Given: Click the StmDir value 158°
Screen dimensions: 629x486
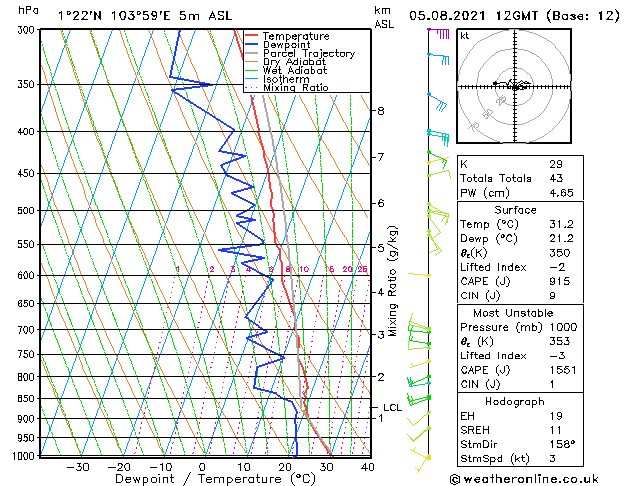Looking at the screenshot, I should coord(562,444).
